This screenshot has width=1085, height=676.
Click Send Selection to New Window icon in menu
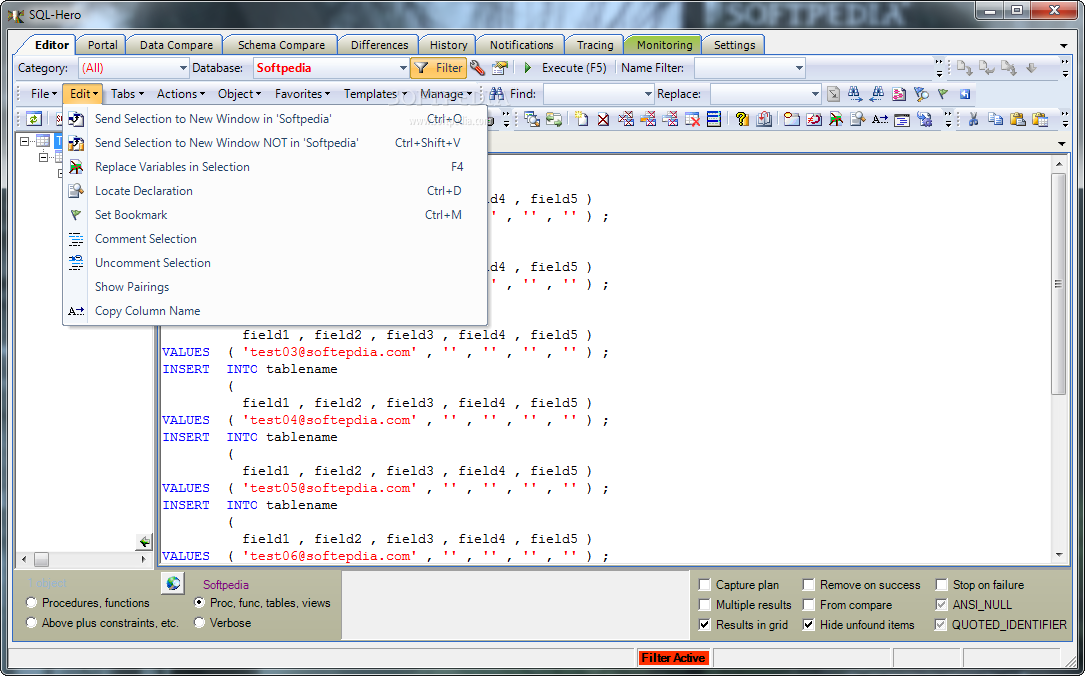(x=76, y=119)
